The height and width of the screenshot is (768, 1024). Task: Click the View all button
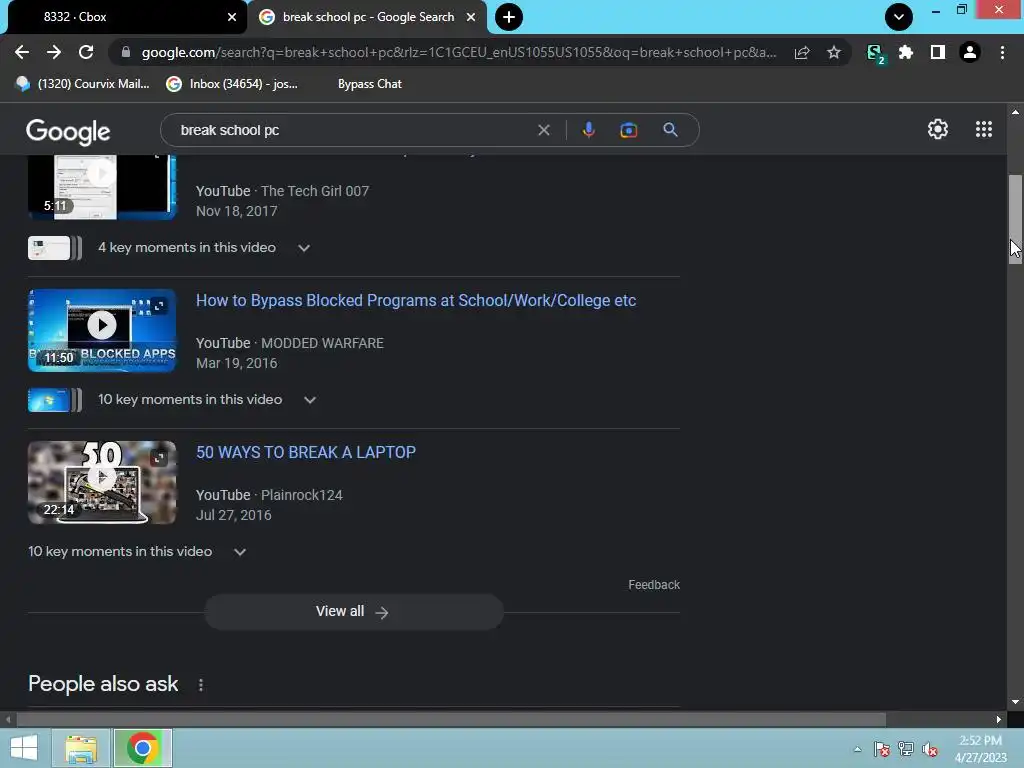[x=353, y=612]
